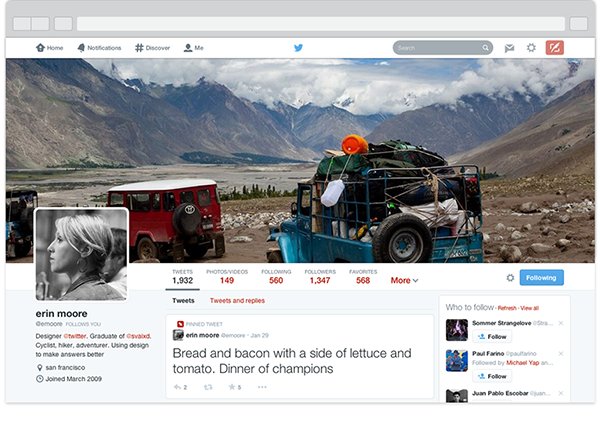Click erin moore name in pinned tweet
The height and width of the screenshot is (423, 600).
(x=202, y=335)
